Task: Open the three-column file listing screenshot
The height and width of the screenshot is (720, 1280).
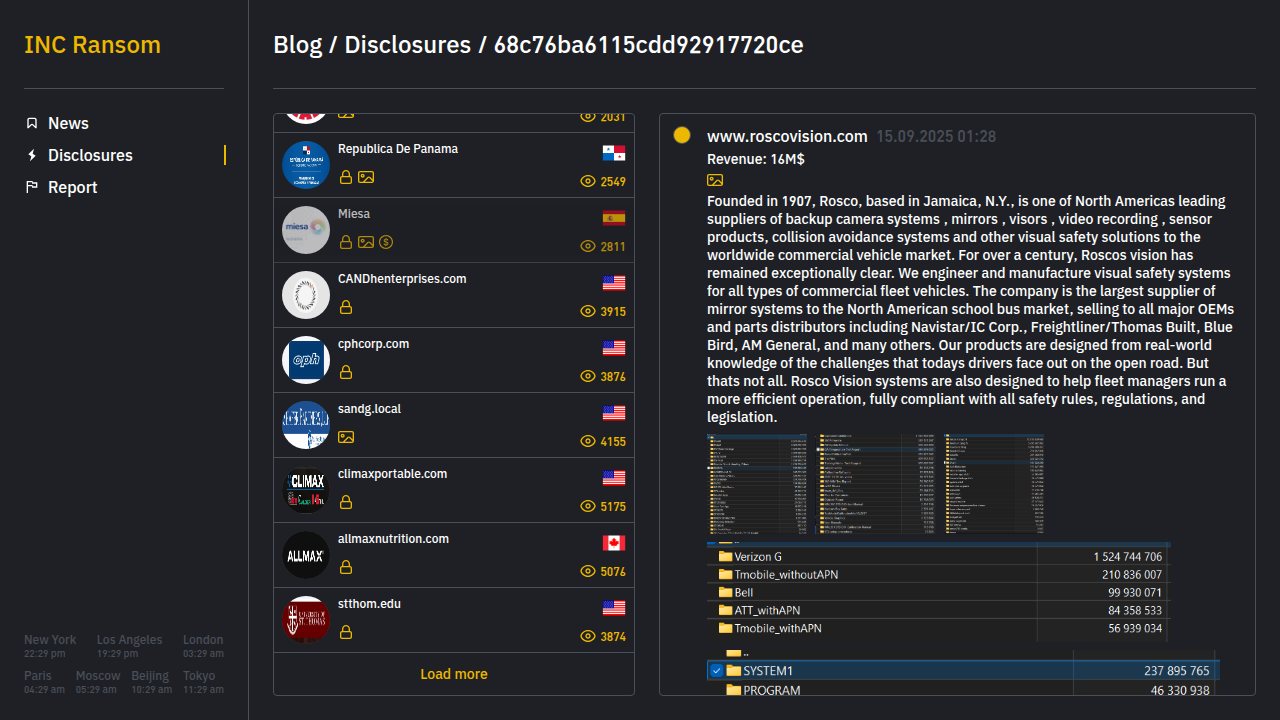Action: coord(875,484)
